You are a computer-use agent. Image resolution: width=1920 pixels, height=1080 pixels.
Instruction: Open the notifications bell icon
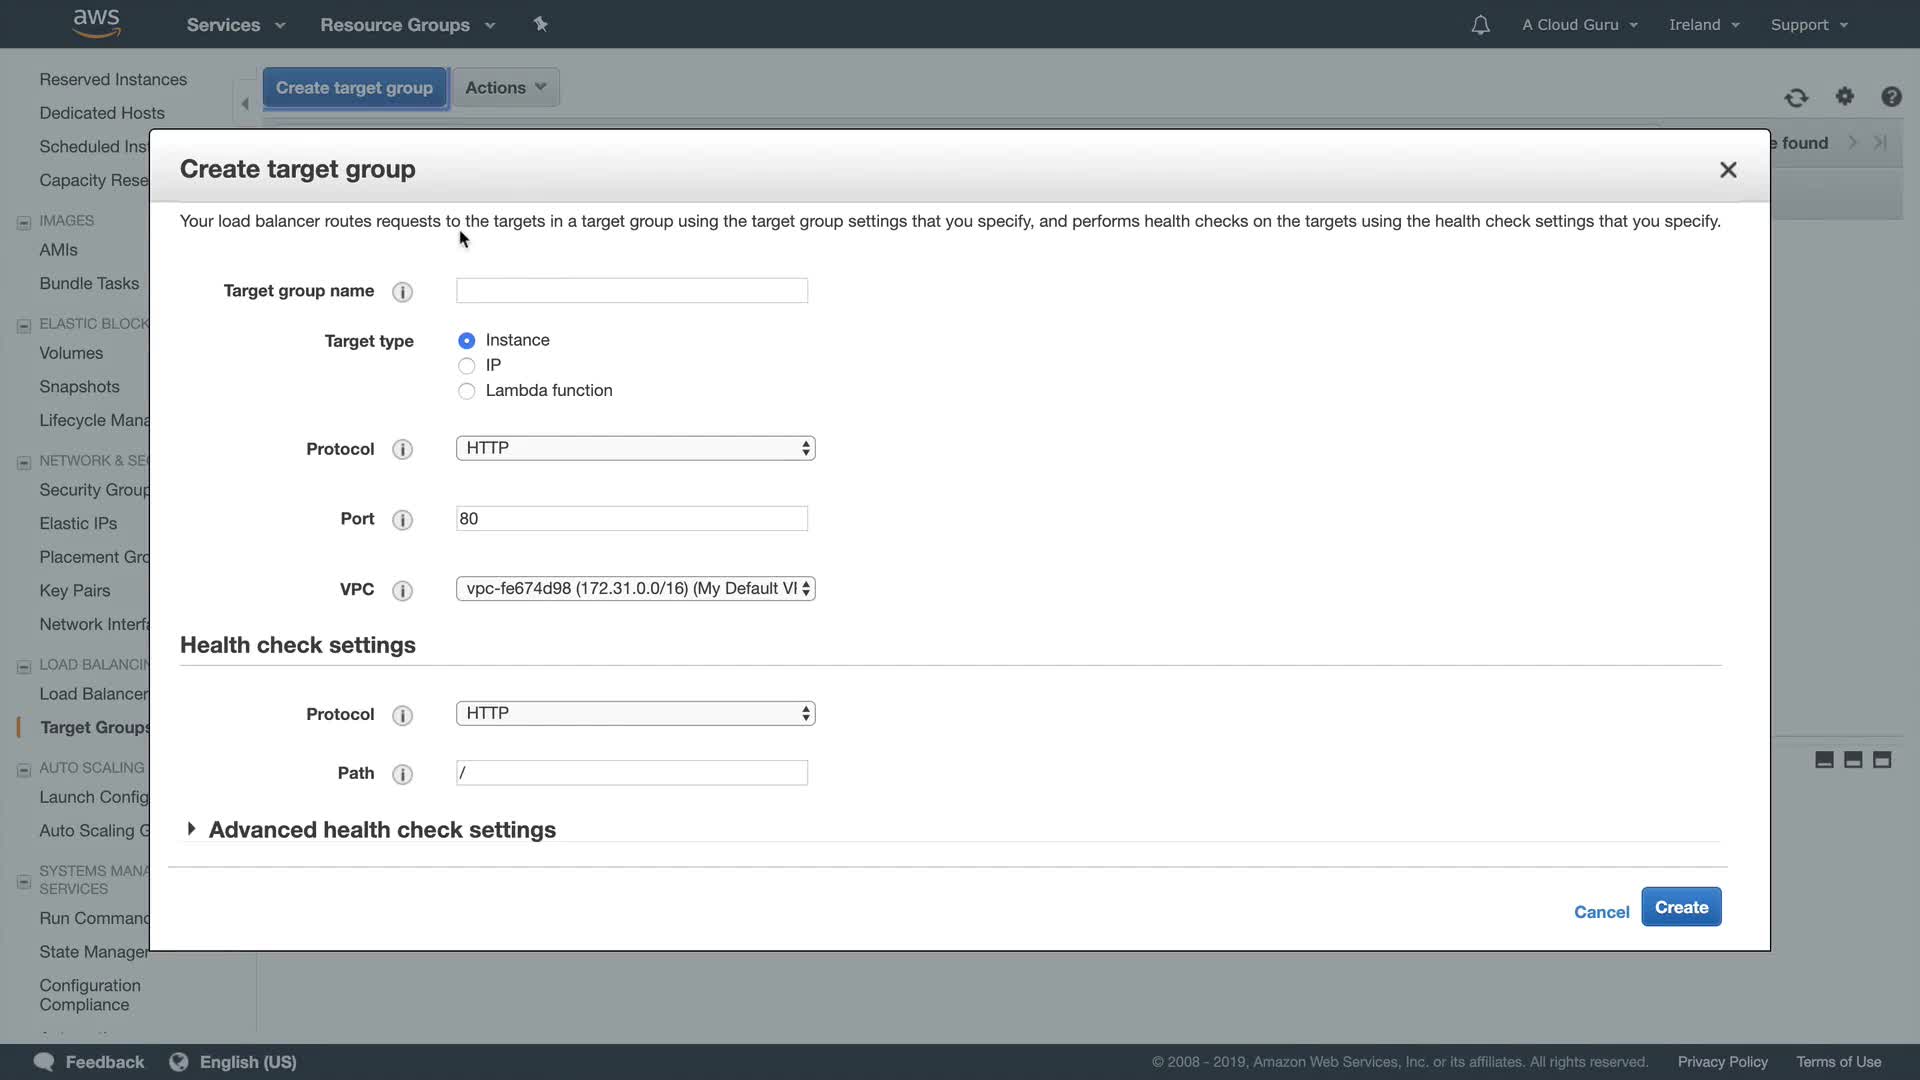1480,25
